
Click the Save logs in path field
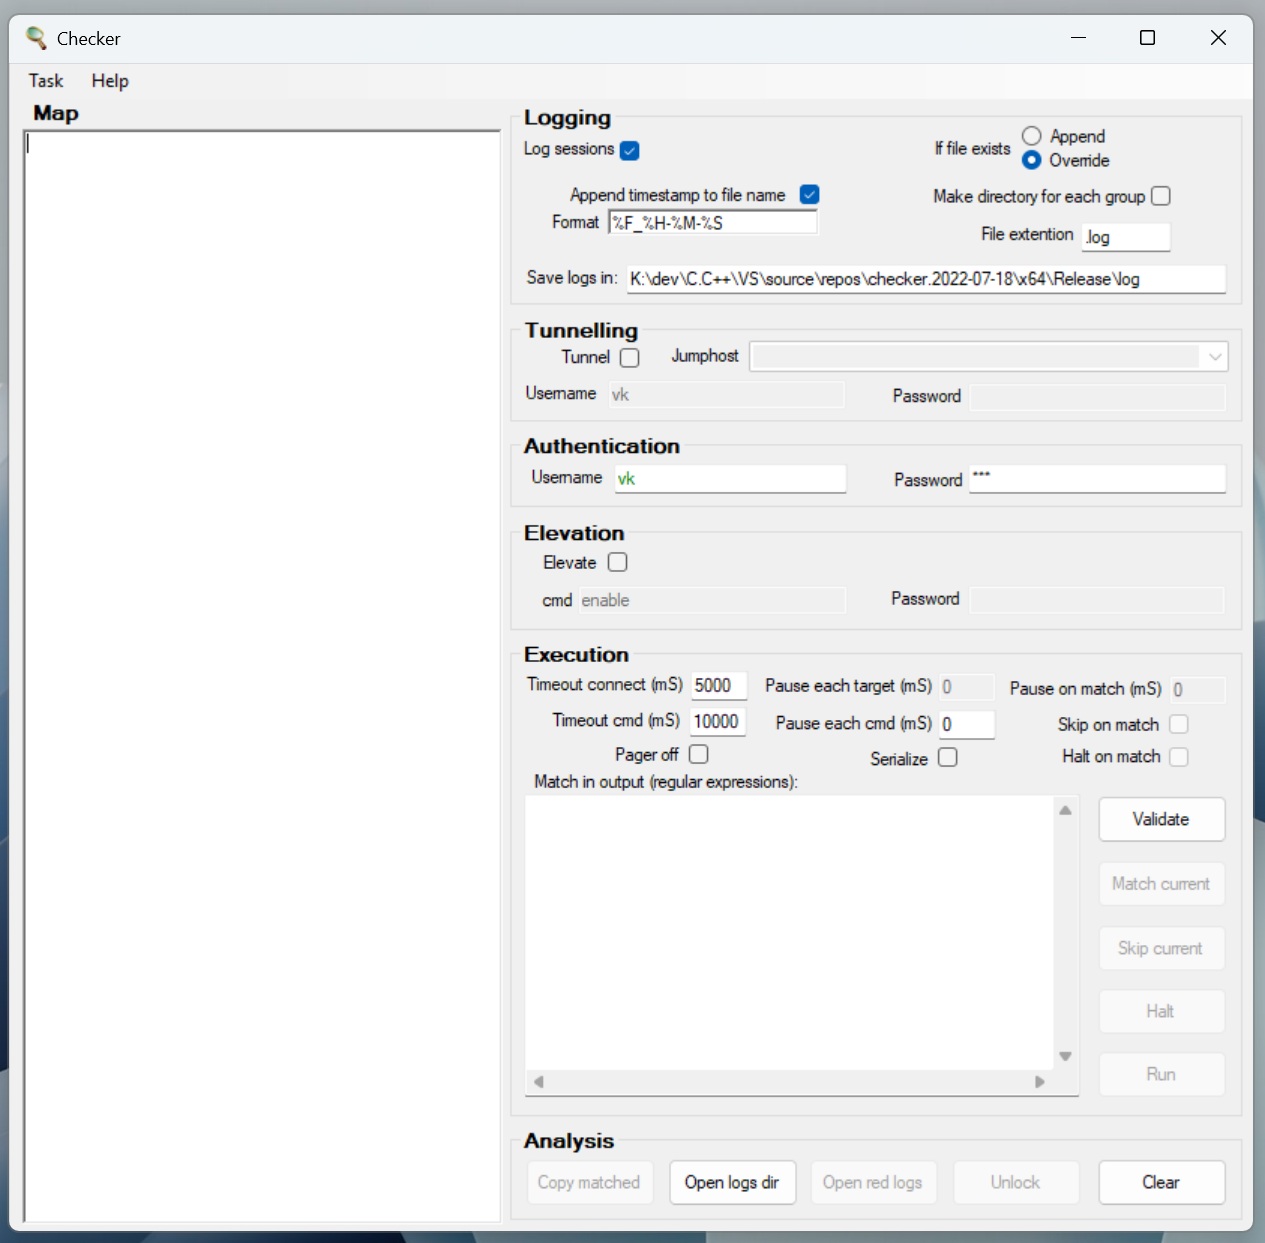point(926,279)
